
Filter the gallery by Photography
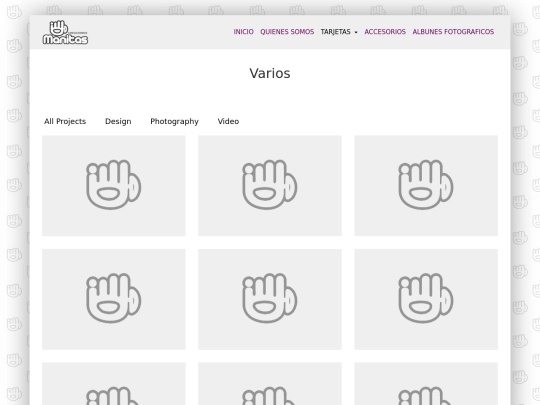(174, 121)
